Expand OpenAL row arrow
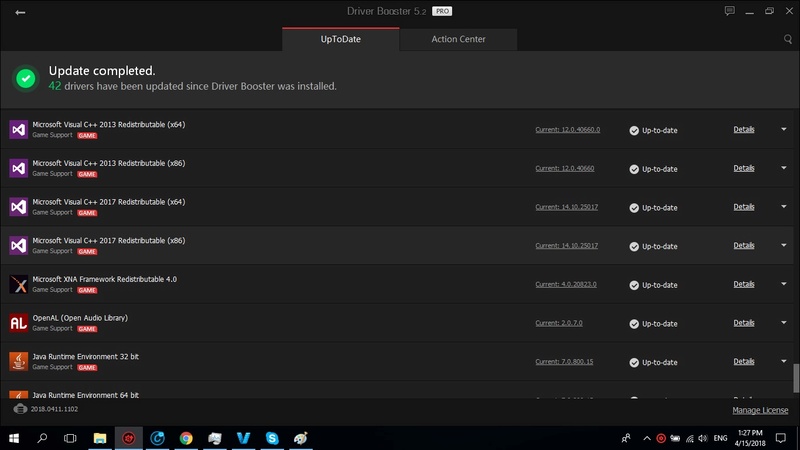 click(x=784, y=322)
